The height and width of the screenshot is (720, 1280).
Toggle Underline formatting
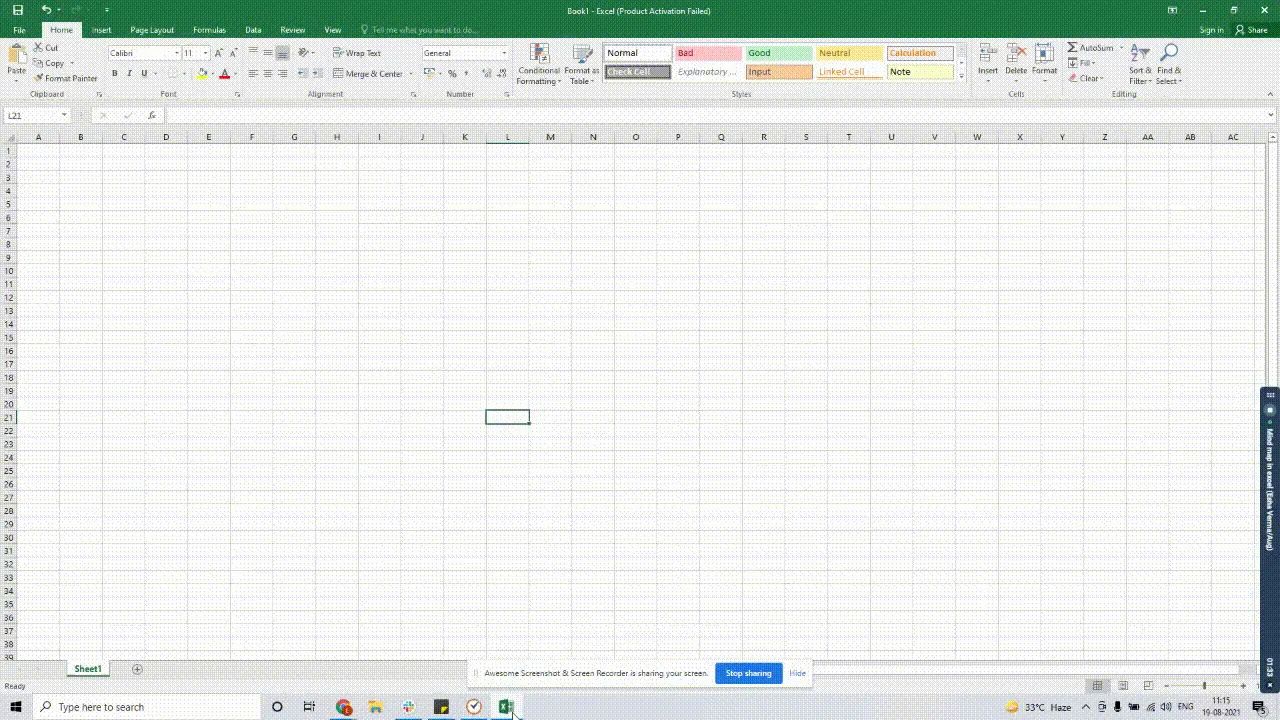tap(143, 73)
